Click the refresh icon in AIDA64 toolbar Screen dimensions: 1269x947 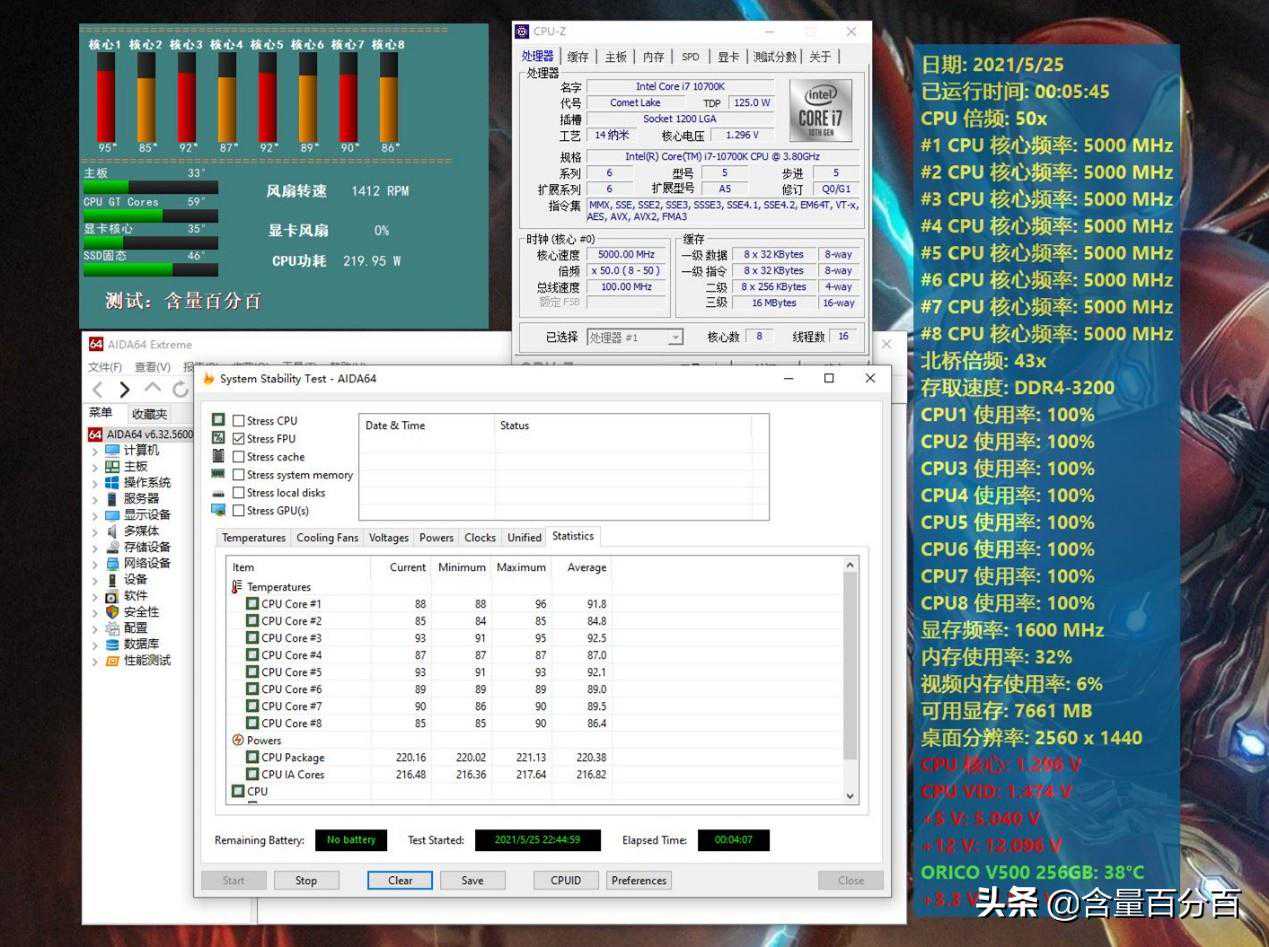[180, 389]
